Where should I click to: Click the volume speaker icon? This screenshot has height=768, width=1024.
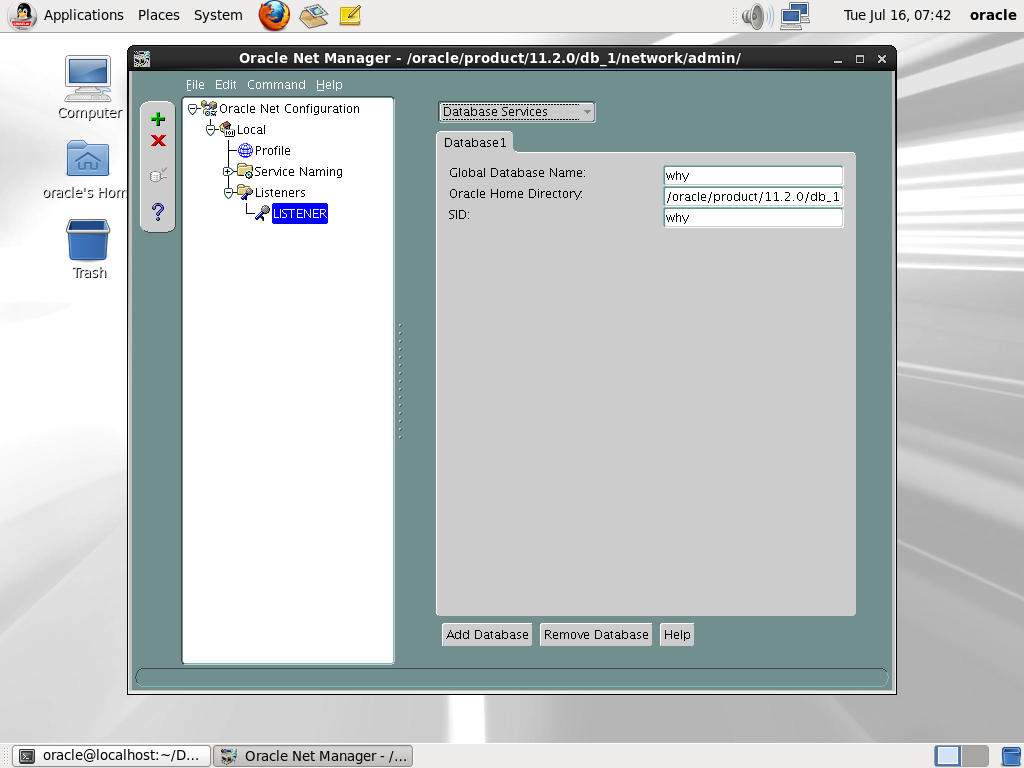point(758,16)
